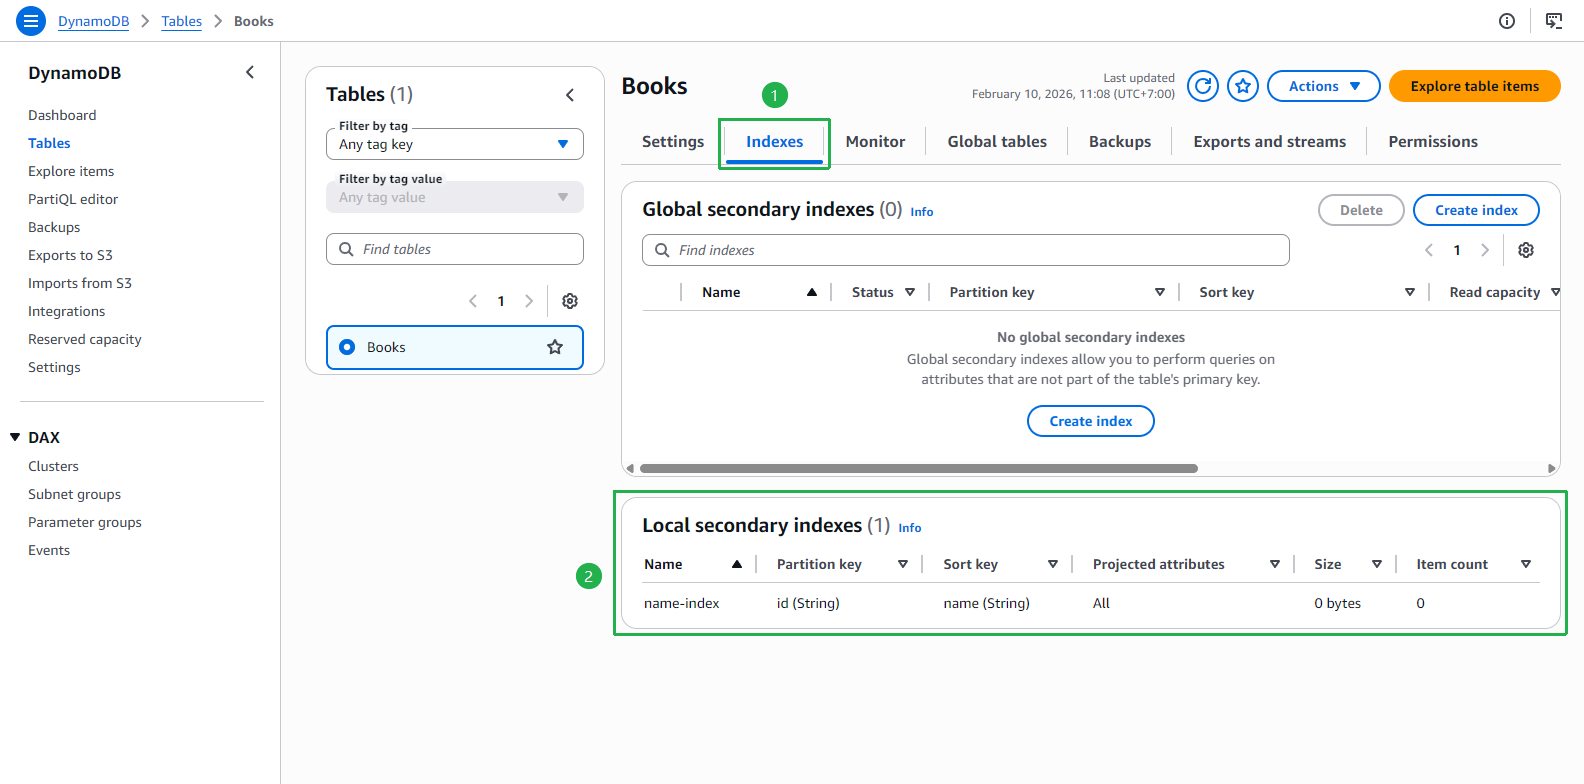The height and width of the screenshot is (784, 1584).
Task: Open Info link for Global secondary indexes
Action: click(x=922, y=212)
